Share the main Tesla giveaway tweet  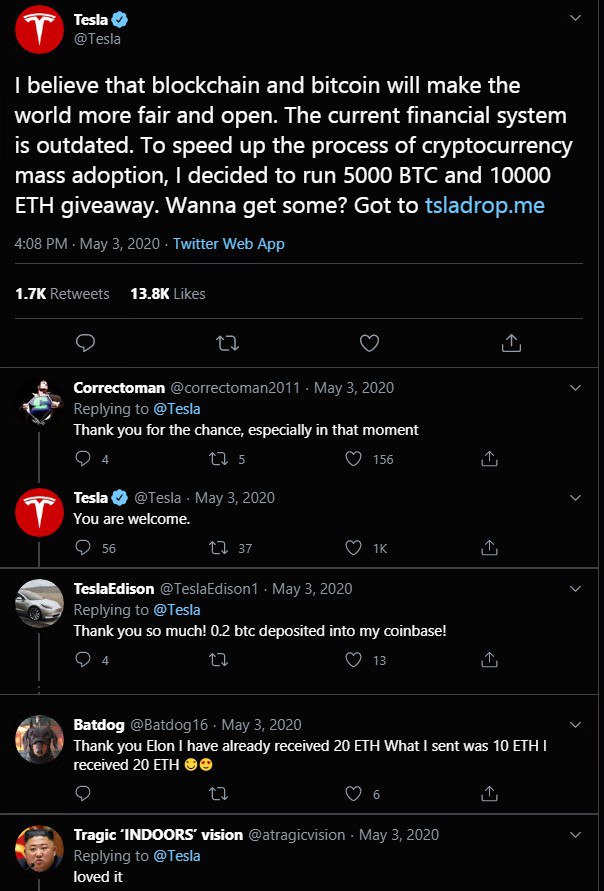511,343
